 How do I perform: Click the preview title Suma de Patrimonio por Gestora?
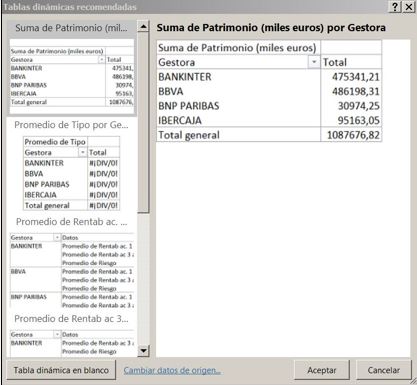[271, 28]
